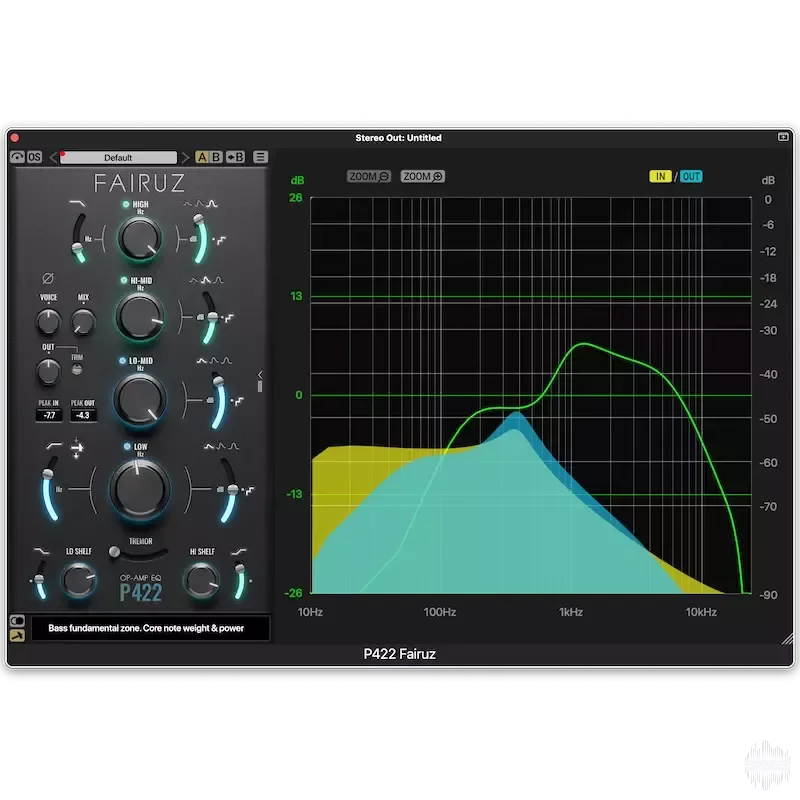The height and width of the screenshot is (800, 800).
Task: Select narrow bell shape for LO-MID band
Action: point(226,361)
